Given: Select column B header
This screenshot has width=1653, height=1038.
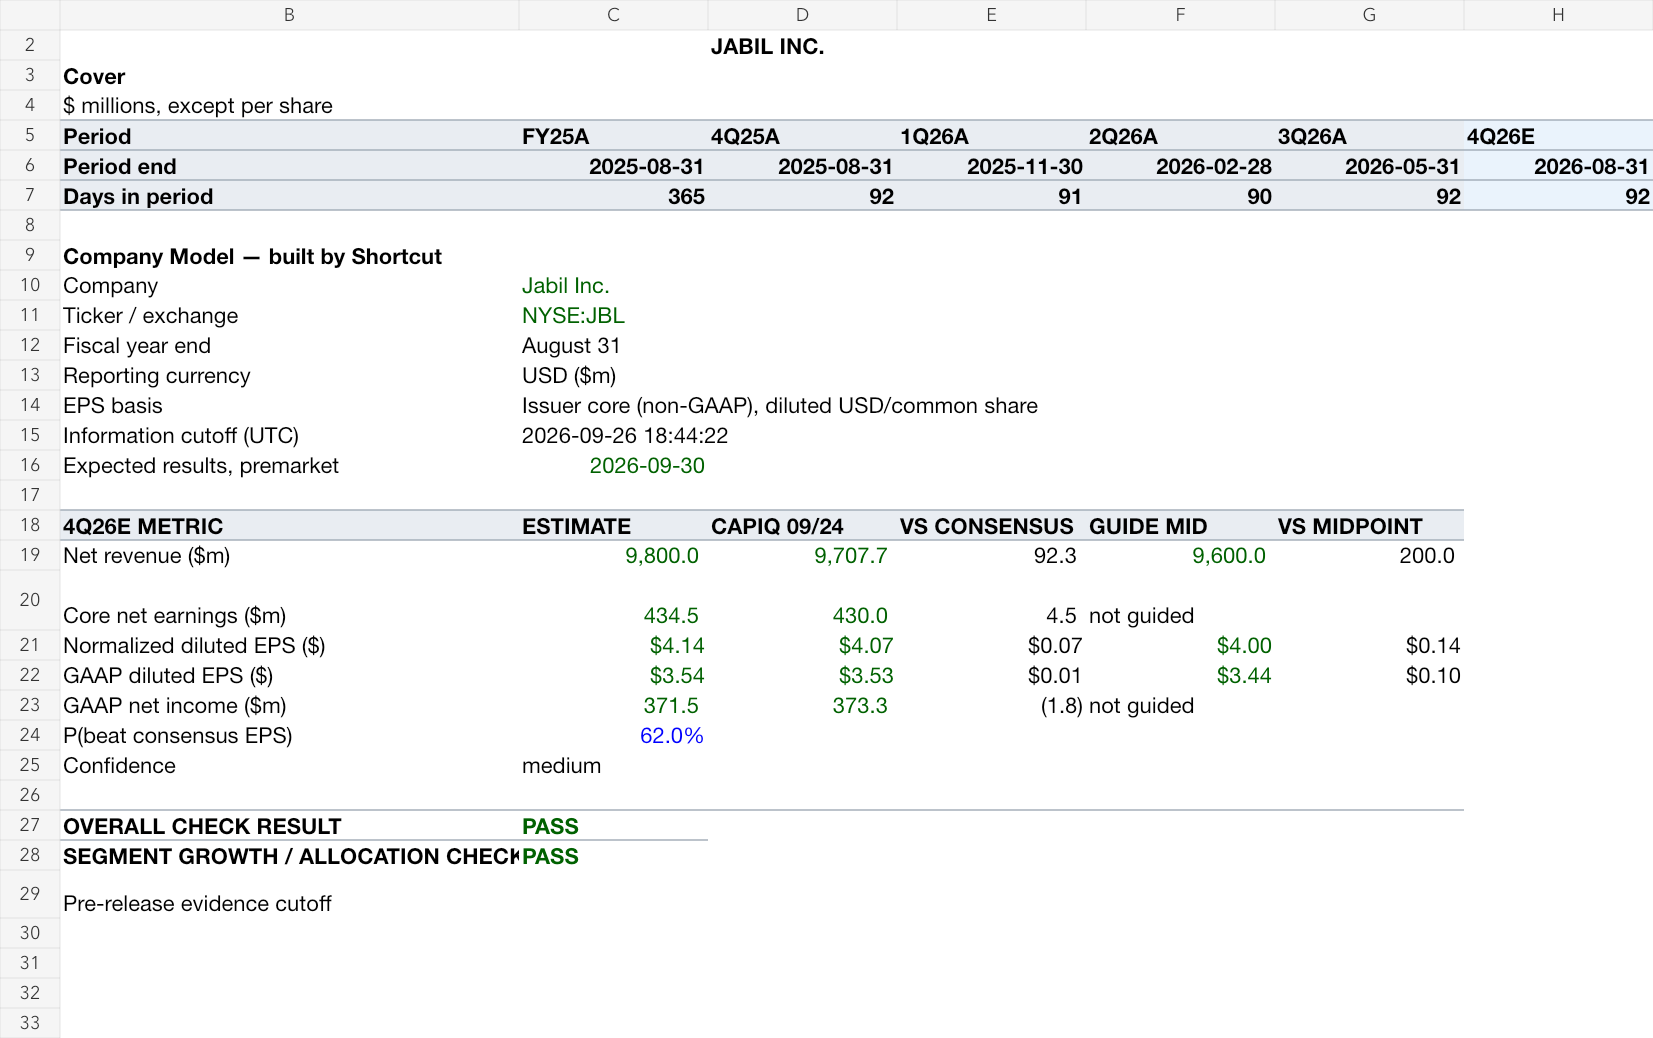Looking at the screenshot, I should coord(289,15).
